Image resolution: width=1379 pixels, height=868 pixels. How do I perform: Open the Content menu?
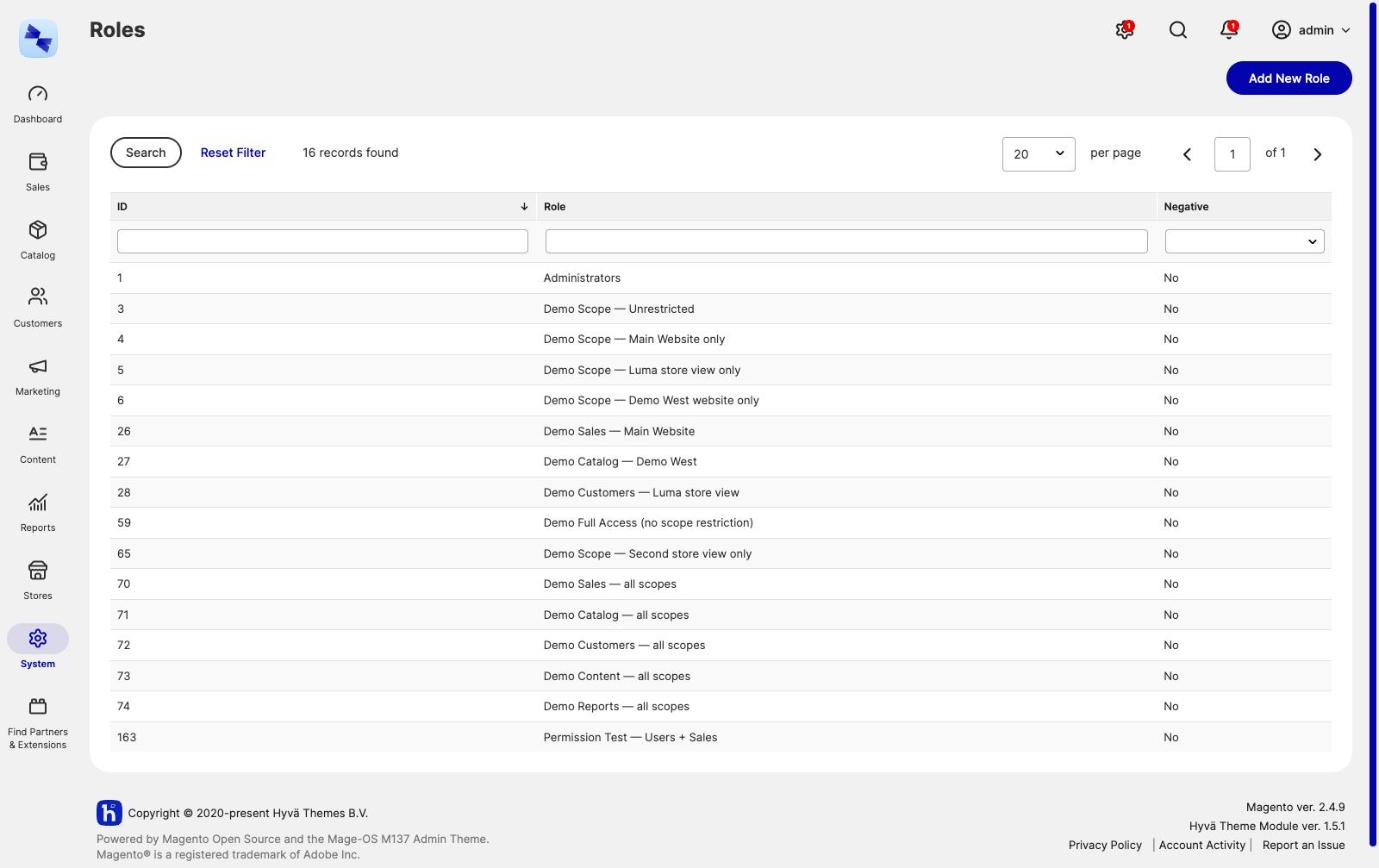[x=38, y=444]
